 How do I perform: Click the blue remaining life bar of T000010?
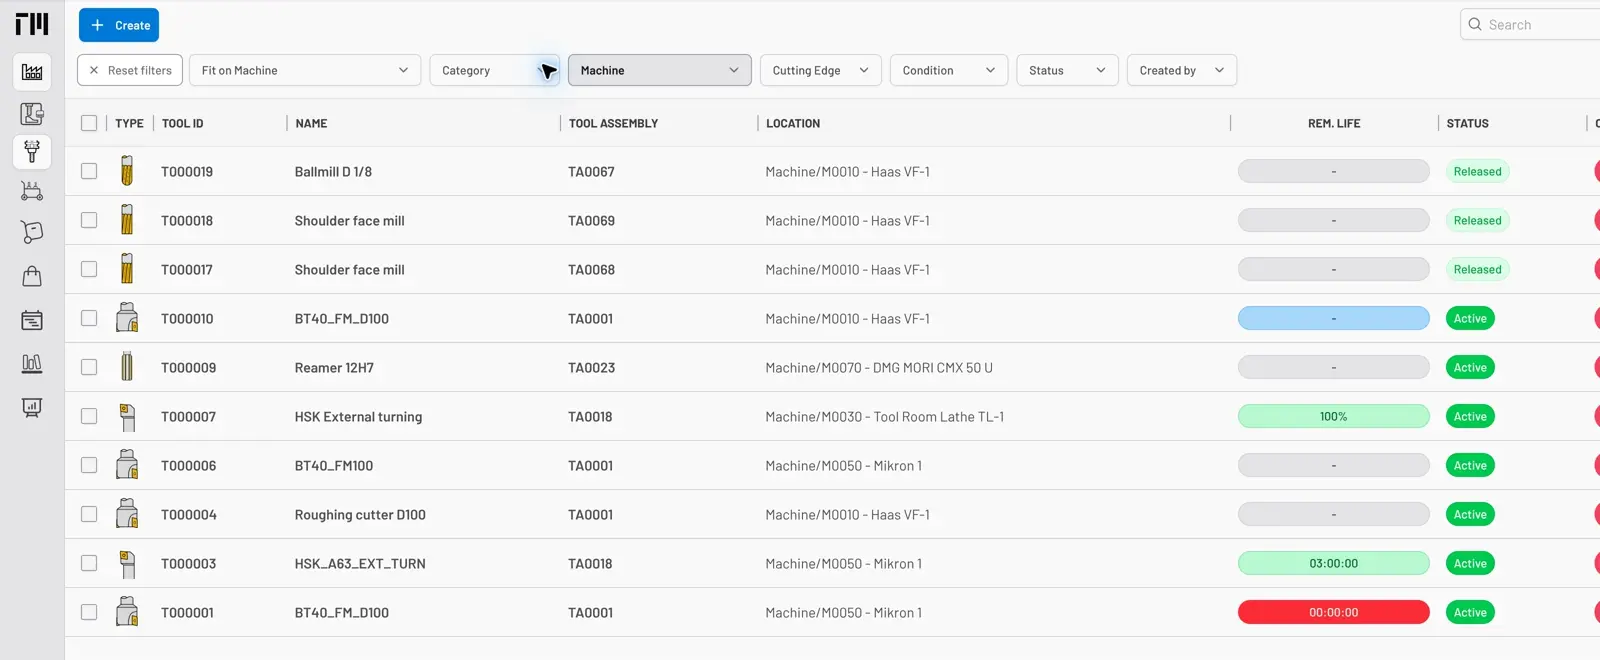pyautogui.click(x=1334, y=318)
